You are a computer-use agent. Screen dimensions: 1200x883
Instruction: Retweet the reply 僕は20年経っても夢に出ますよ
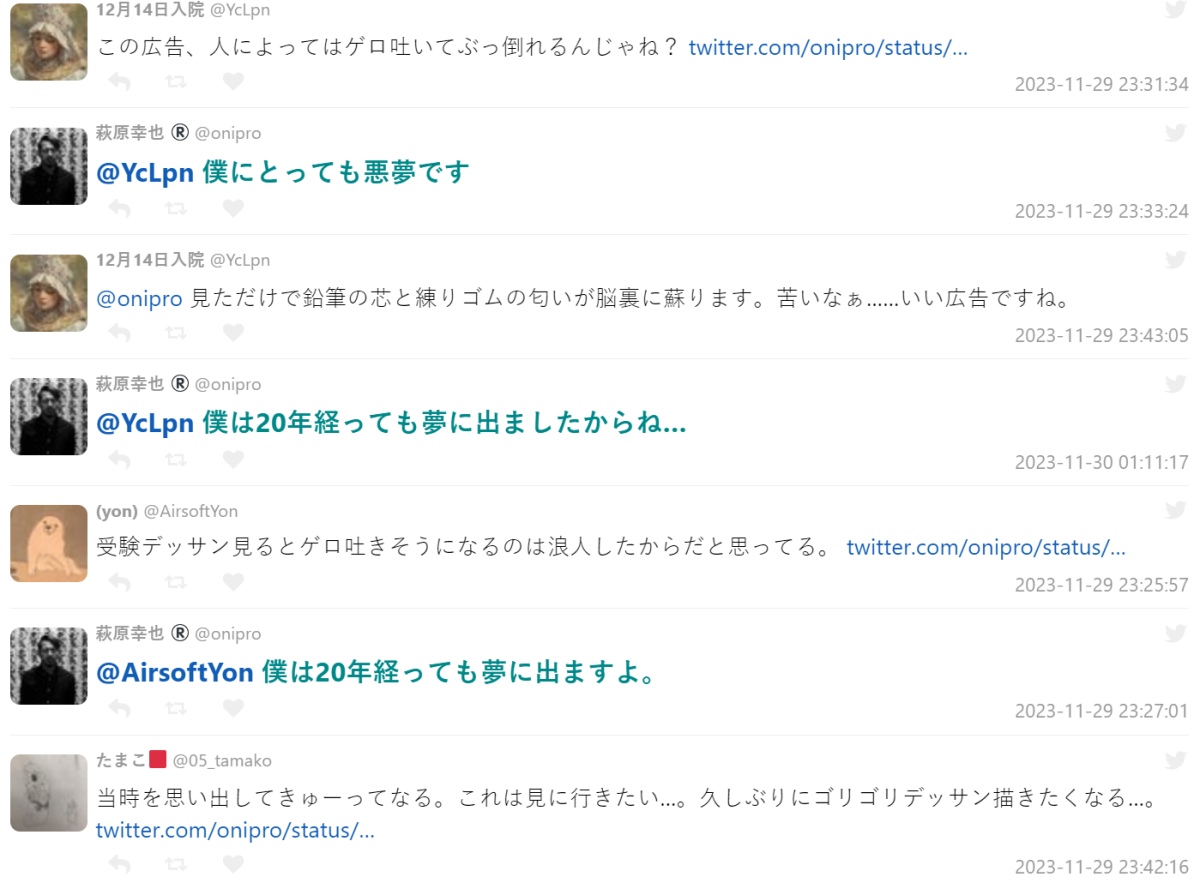[175, 708]
